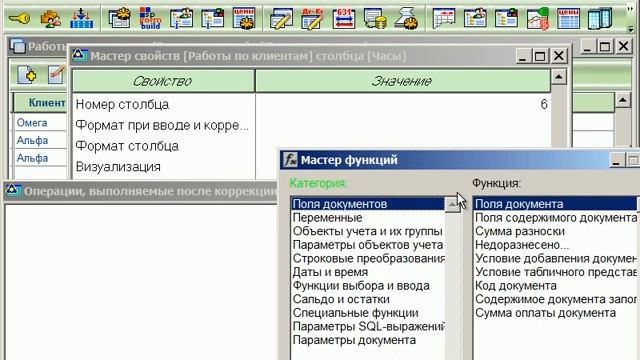Click the windows with orange gear icon
The height and width of the screenshot is (360, 640).
point(120,18)
